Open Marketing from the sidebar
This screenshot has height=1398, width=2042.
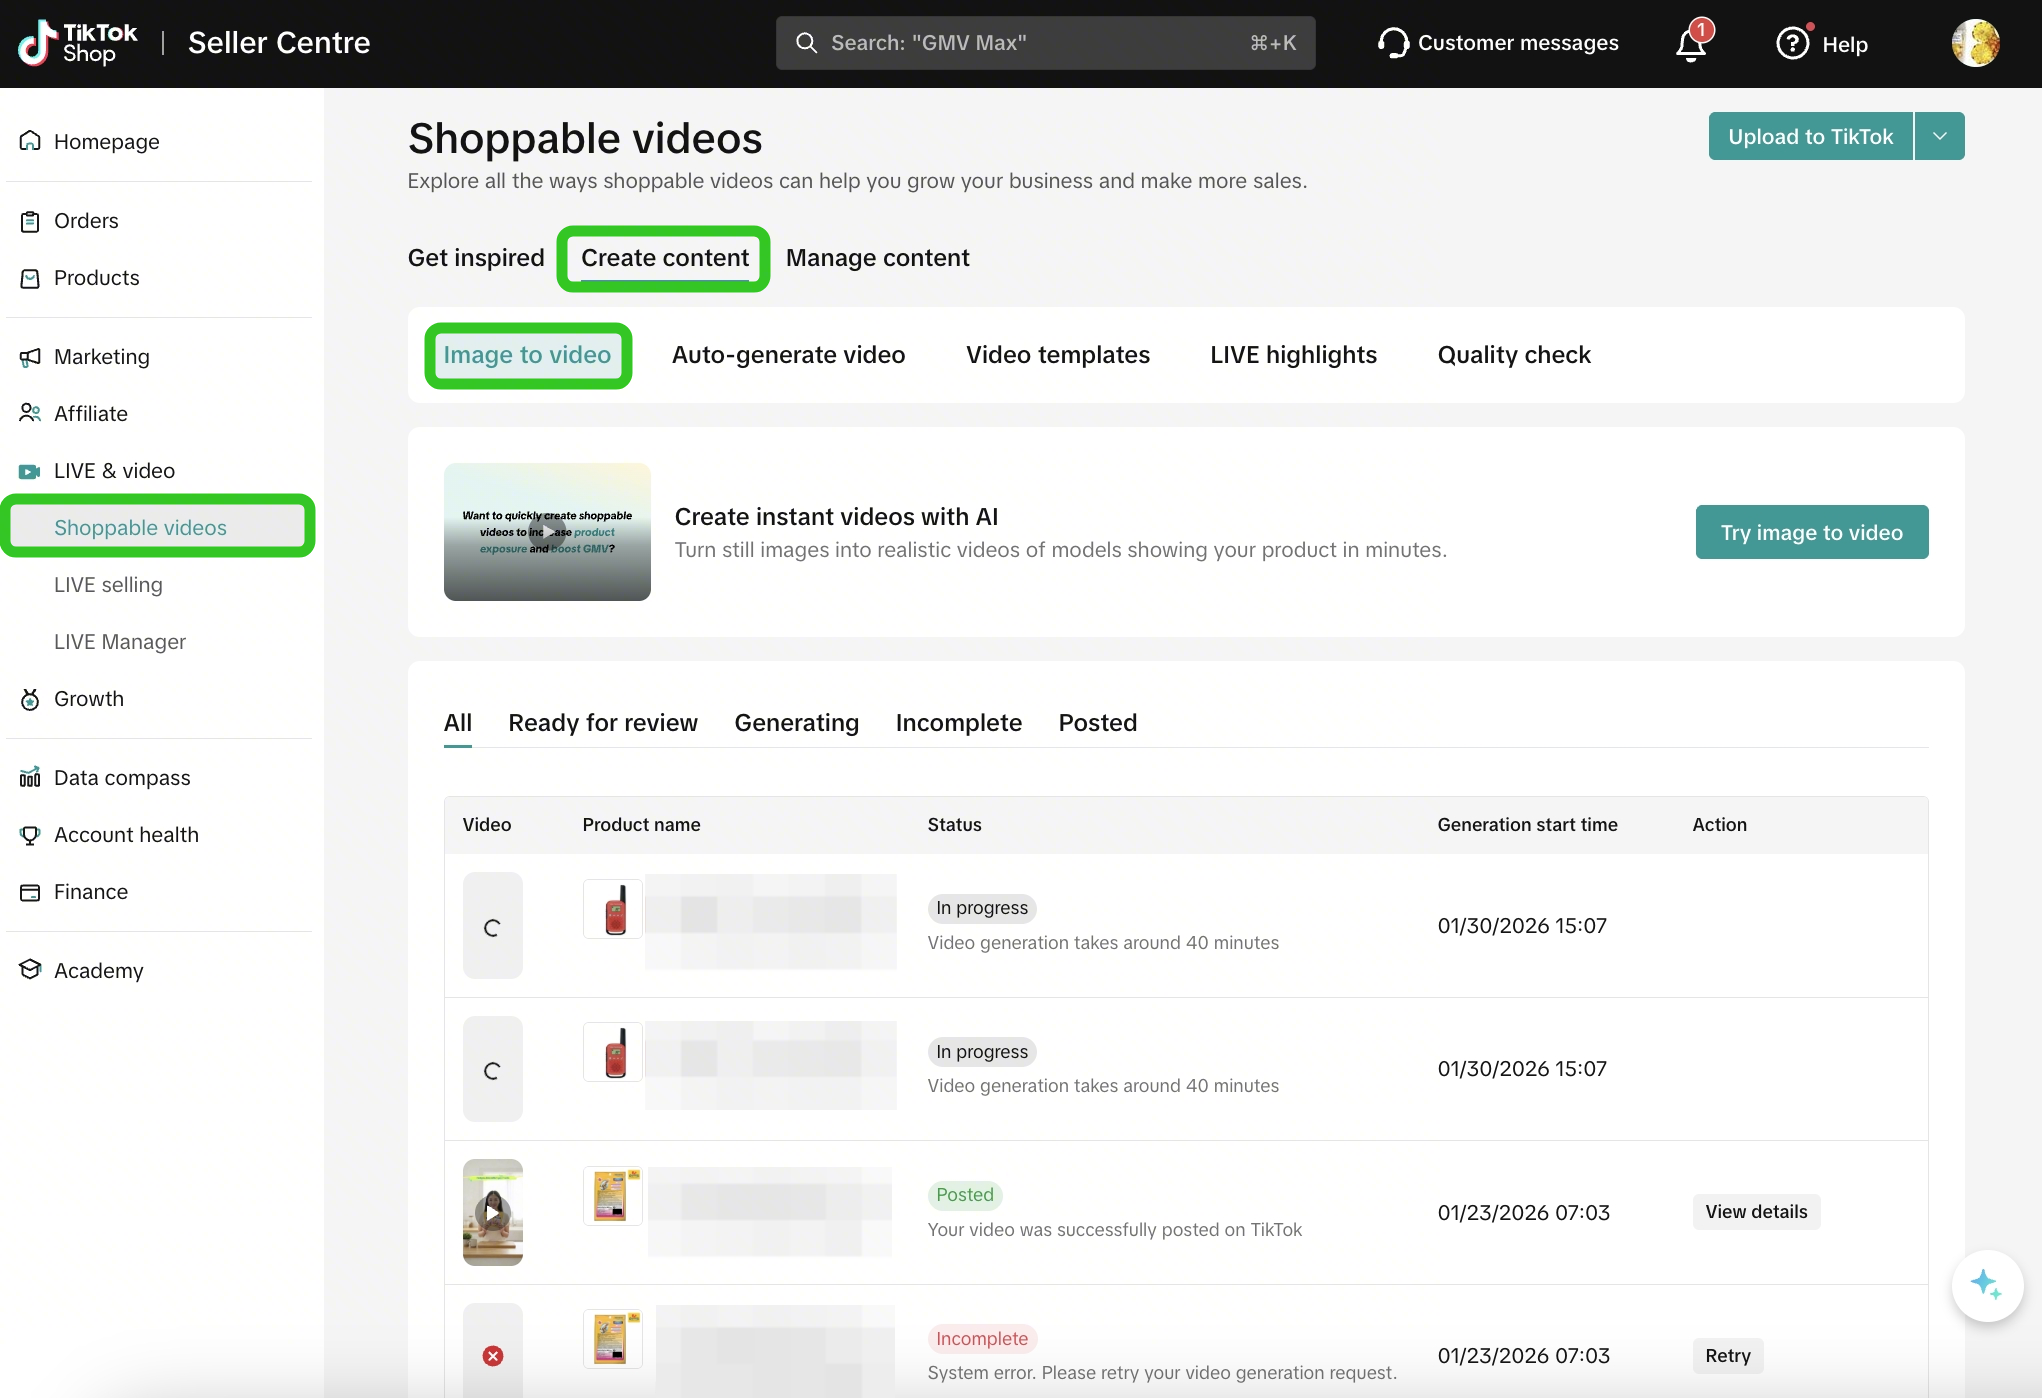(101, 356)
